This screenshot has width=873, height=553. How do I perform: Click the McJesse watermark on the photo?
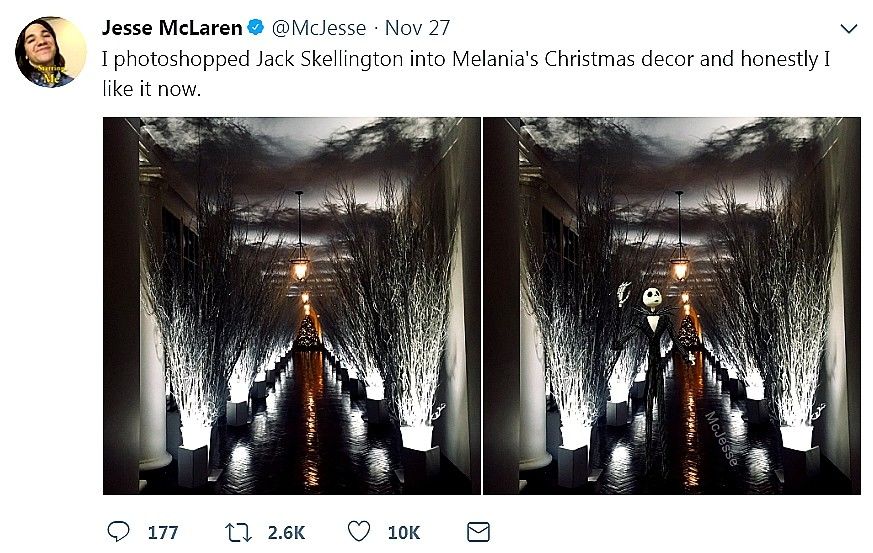(722, 438)
